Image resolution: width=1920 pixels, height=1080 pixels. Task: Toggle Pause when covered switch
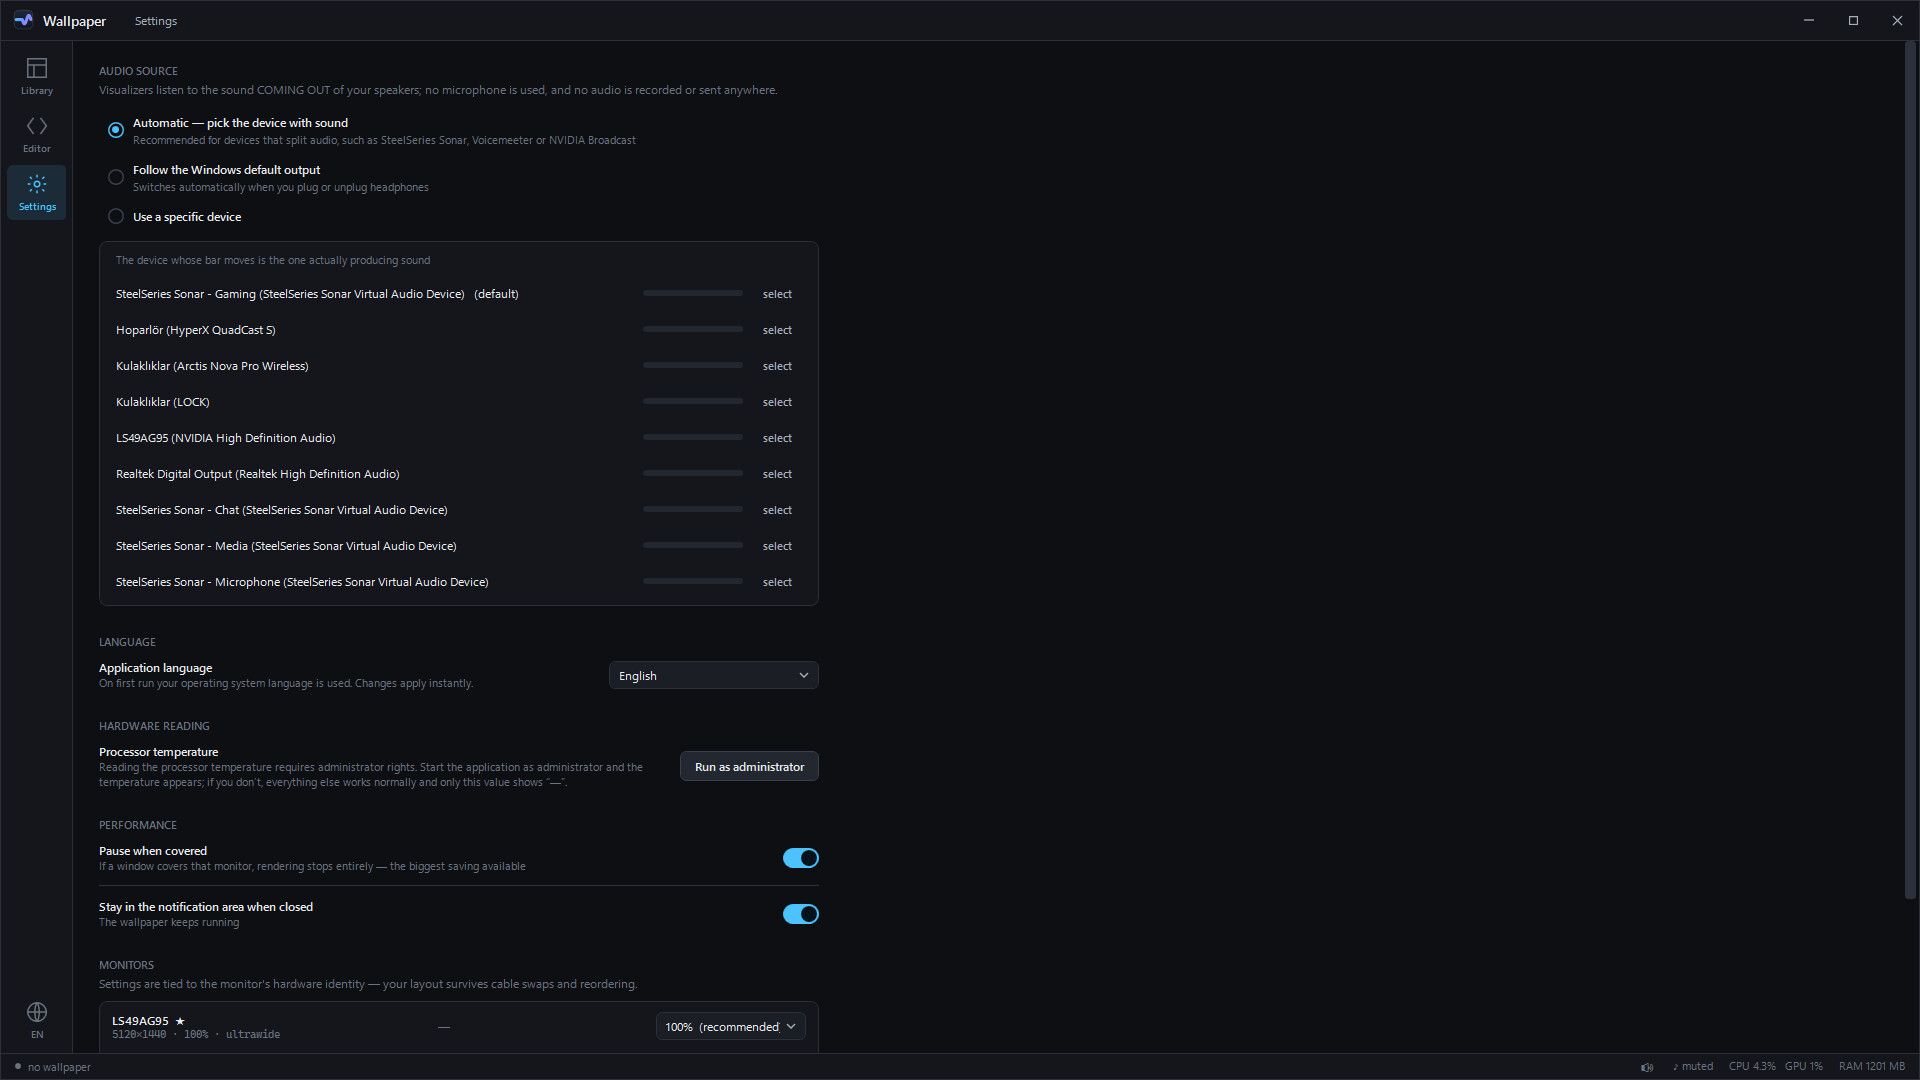[800, 858]
